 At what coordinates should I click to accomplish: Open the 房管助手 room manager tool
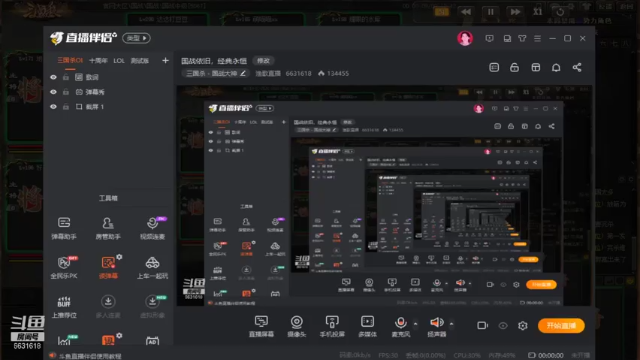108,228
